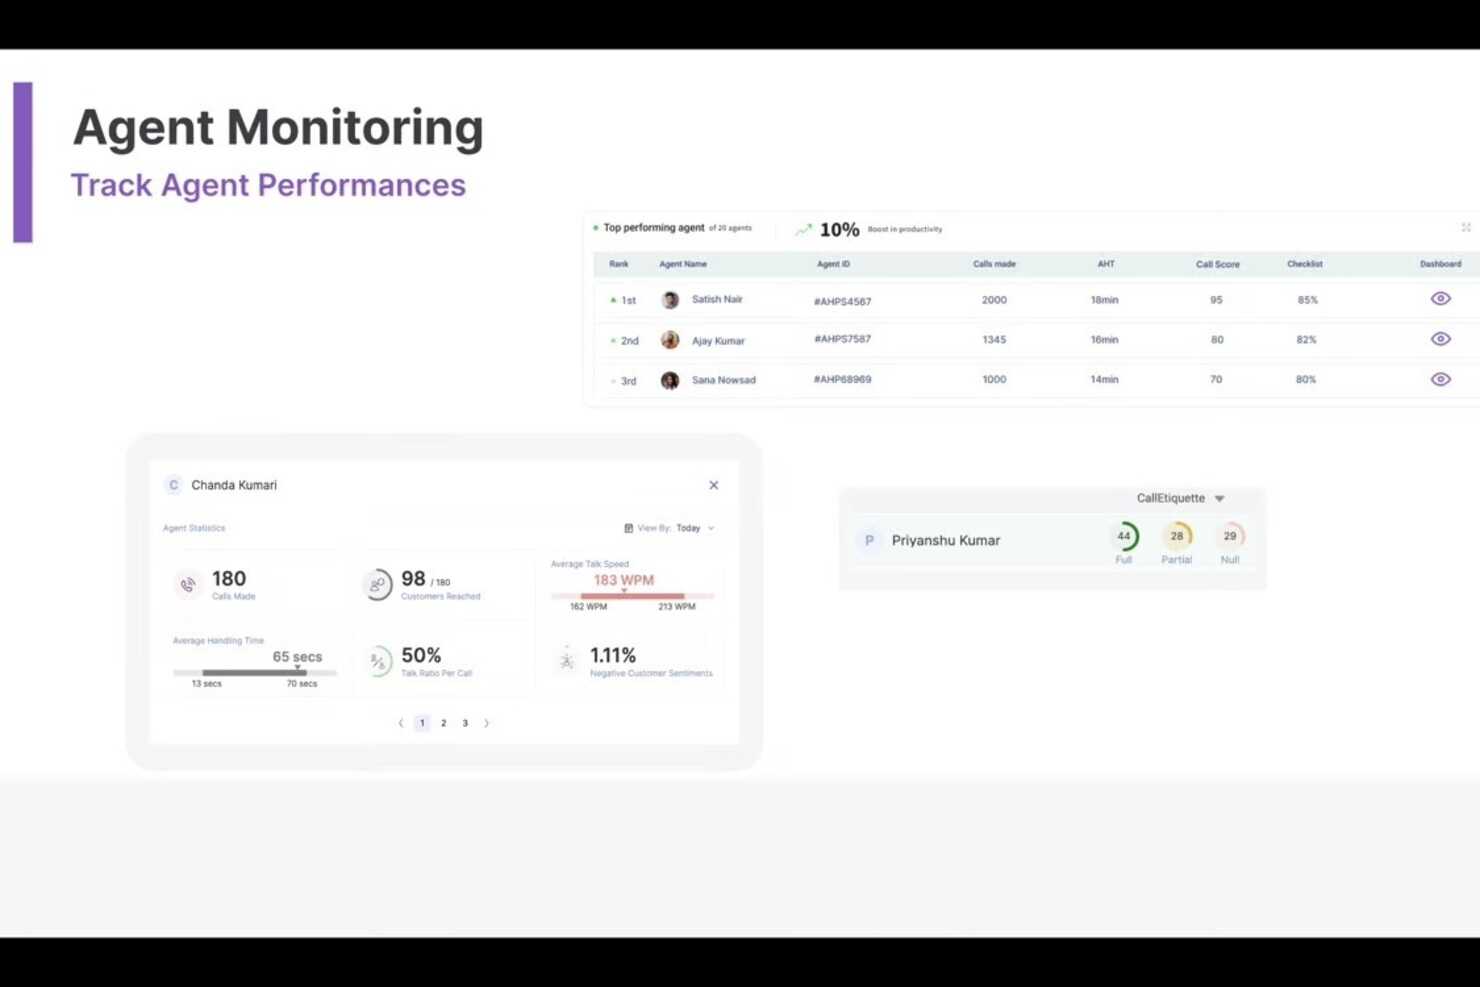Go to next page with right chevron
This screenshot has height=987, width=1480.
point(487,723)
